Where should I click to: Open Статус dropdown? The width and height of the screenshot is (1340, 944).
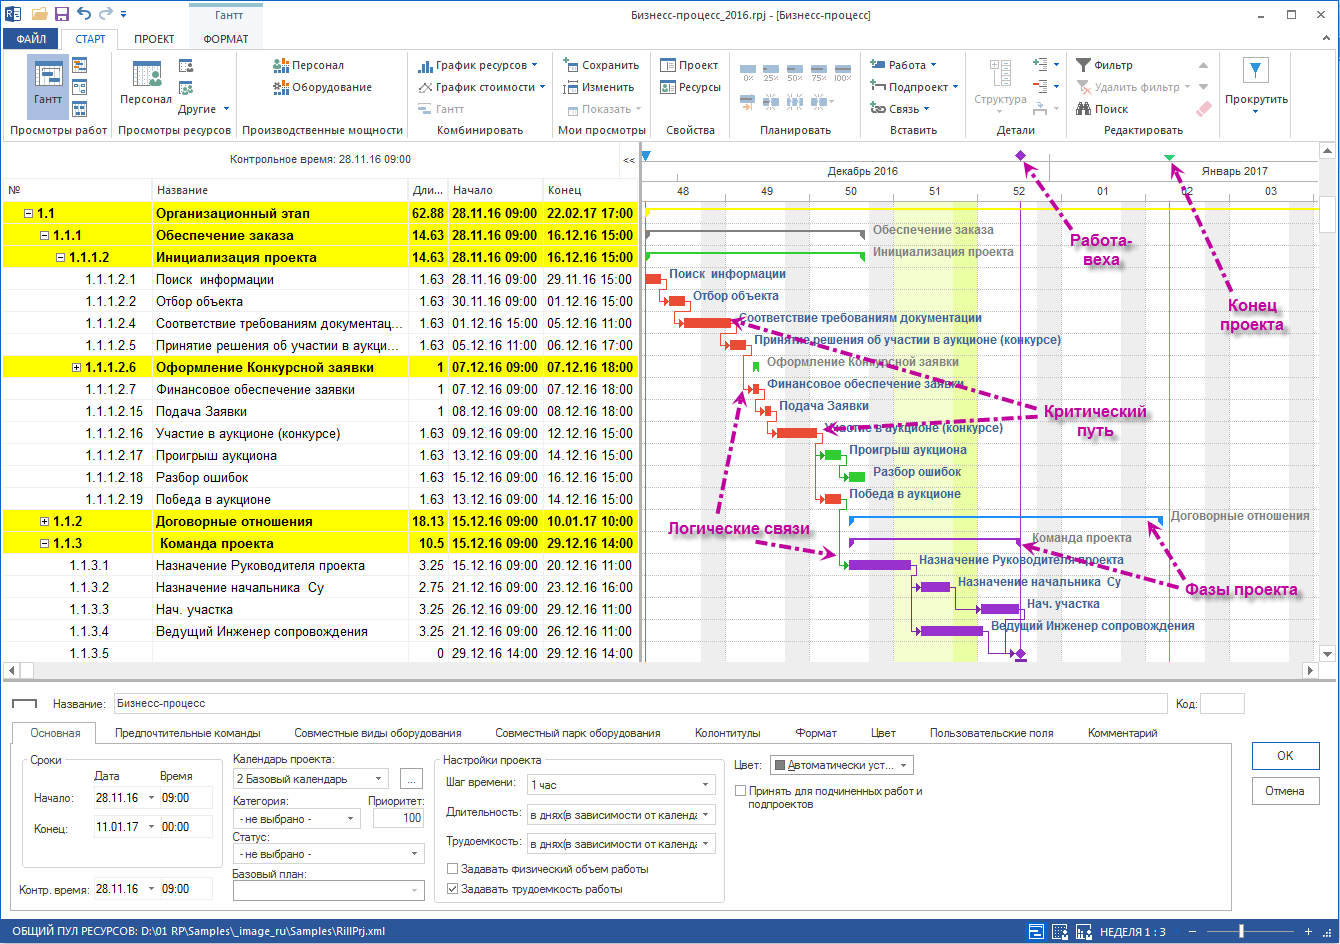(x=329, y=854)
